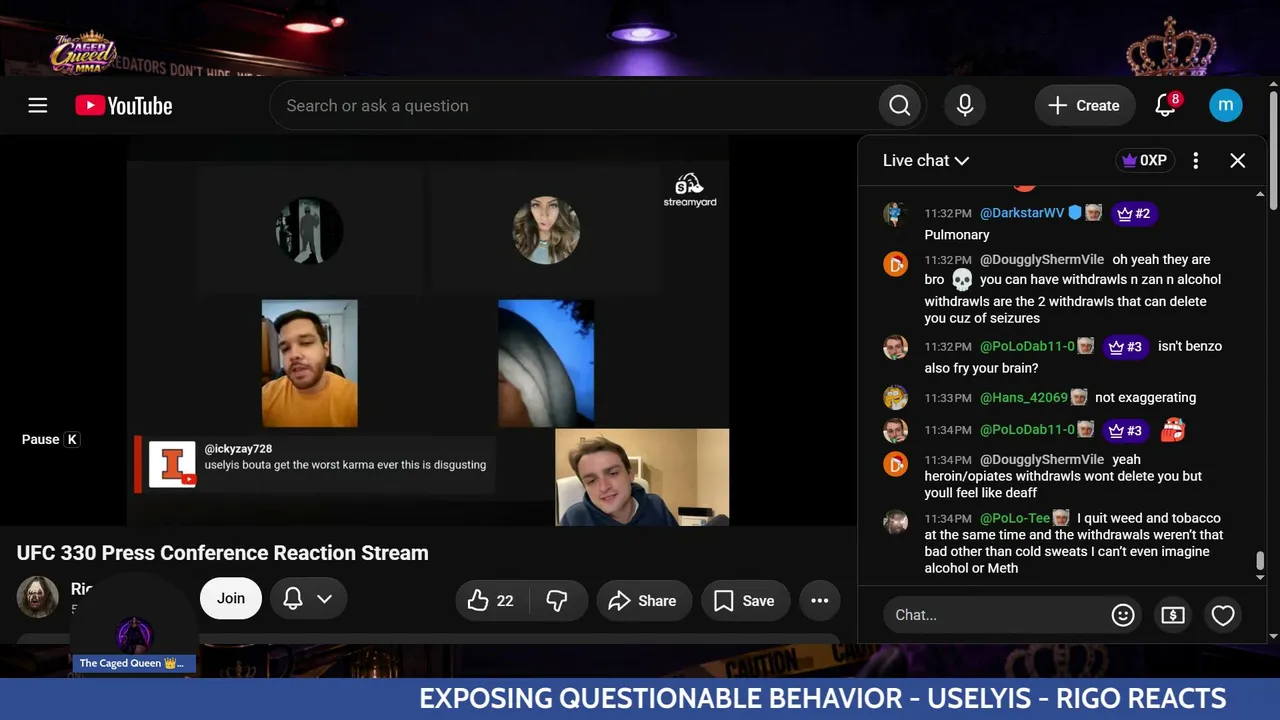Click the Hans_42069 avatar in chat
Viewport: 1280px width, 720px height.
coord(895,397)
